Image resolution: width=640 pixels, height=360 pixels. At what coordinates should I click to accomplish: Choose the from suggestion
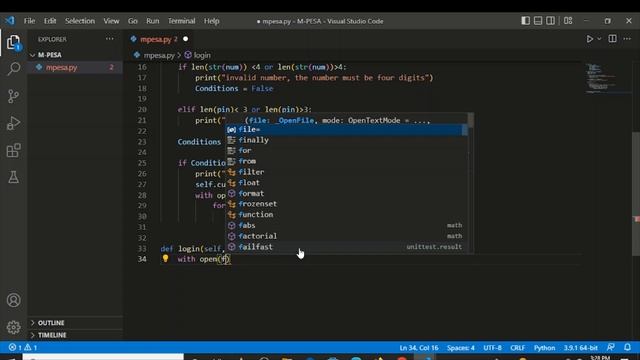[347, 161]
